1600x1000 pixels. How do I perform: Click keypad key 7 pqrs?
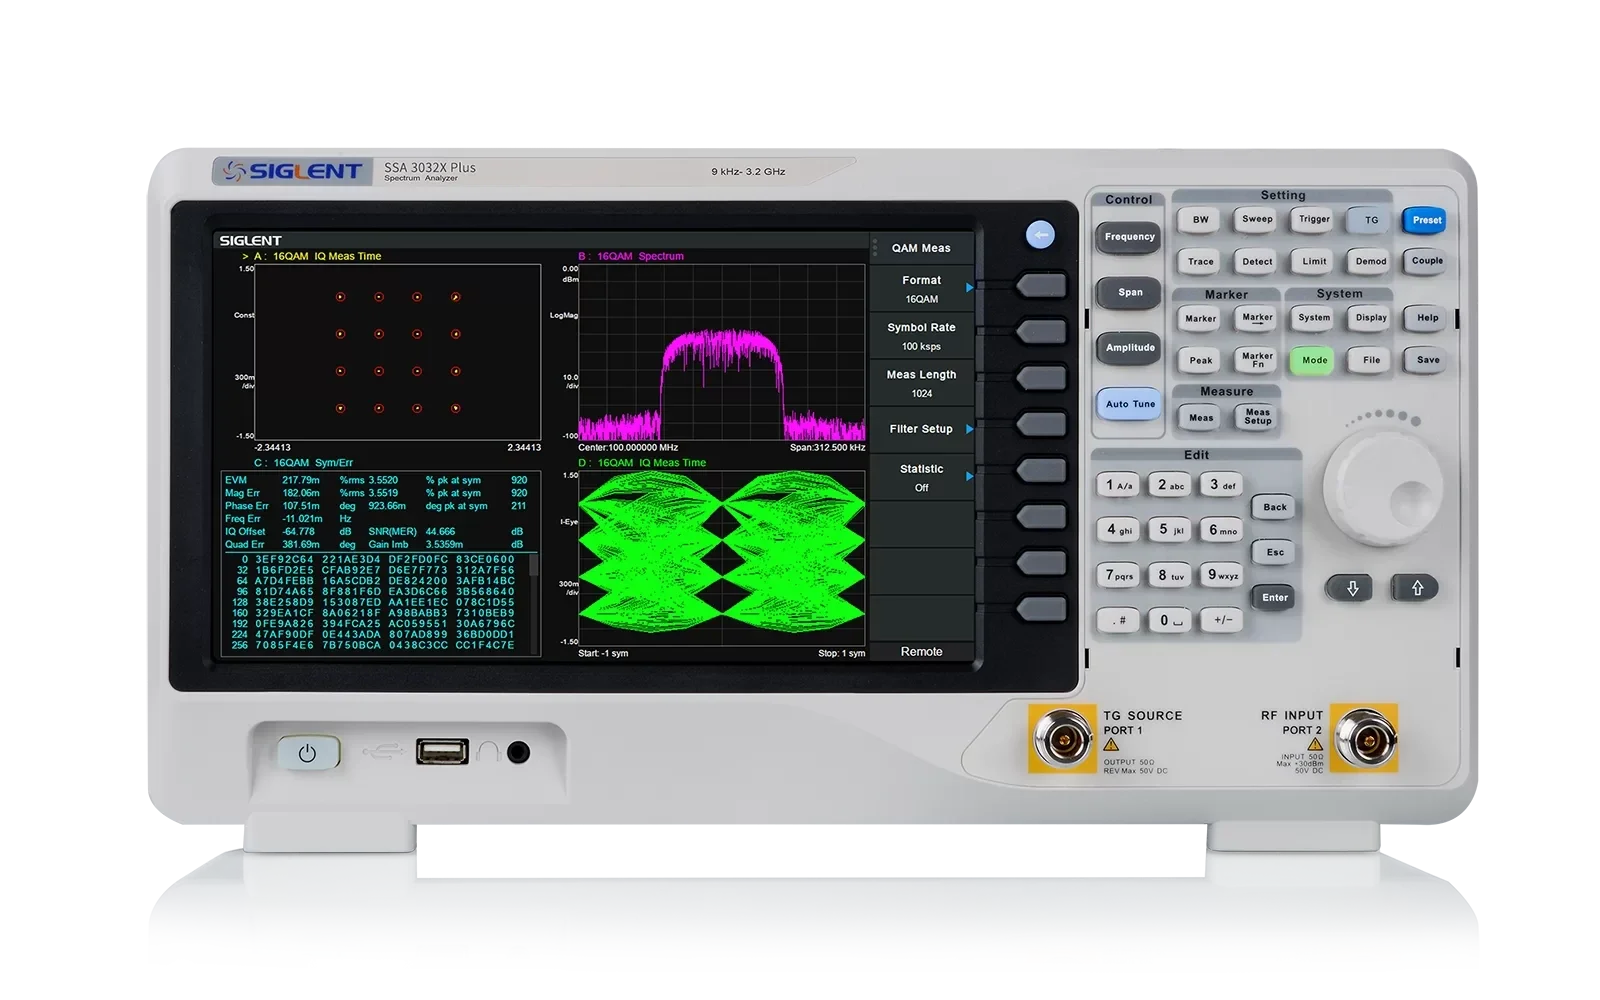click(x=1118, y=575)
